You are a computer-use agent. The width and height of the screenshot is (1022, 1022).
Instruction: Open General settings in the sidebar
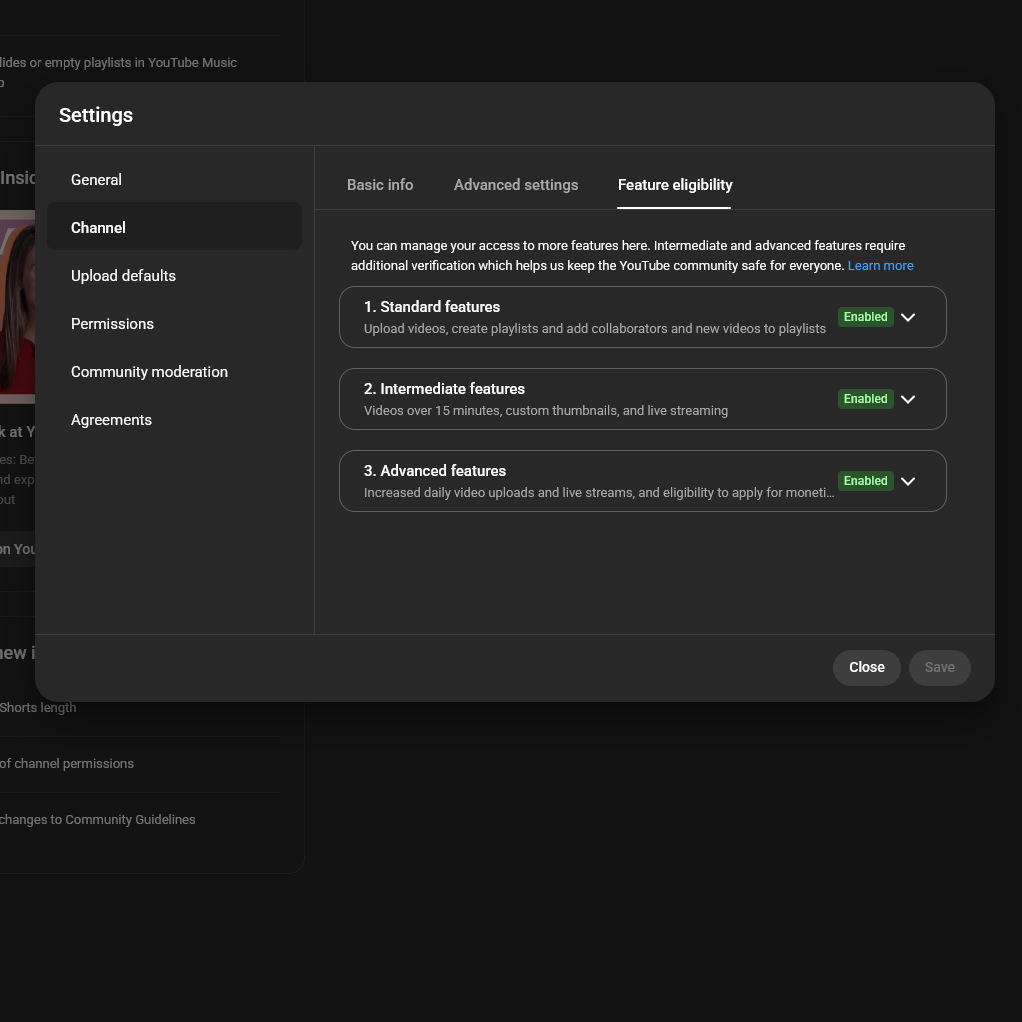click(96, 180)
